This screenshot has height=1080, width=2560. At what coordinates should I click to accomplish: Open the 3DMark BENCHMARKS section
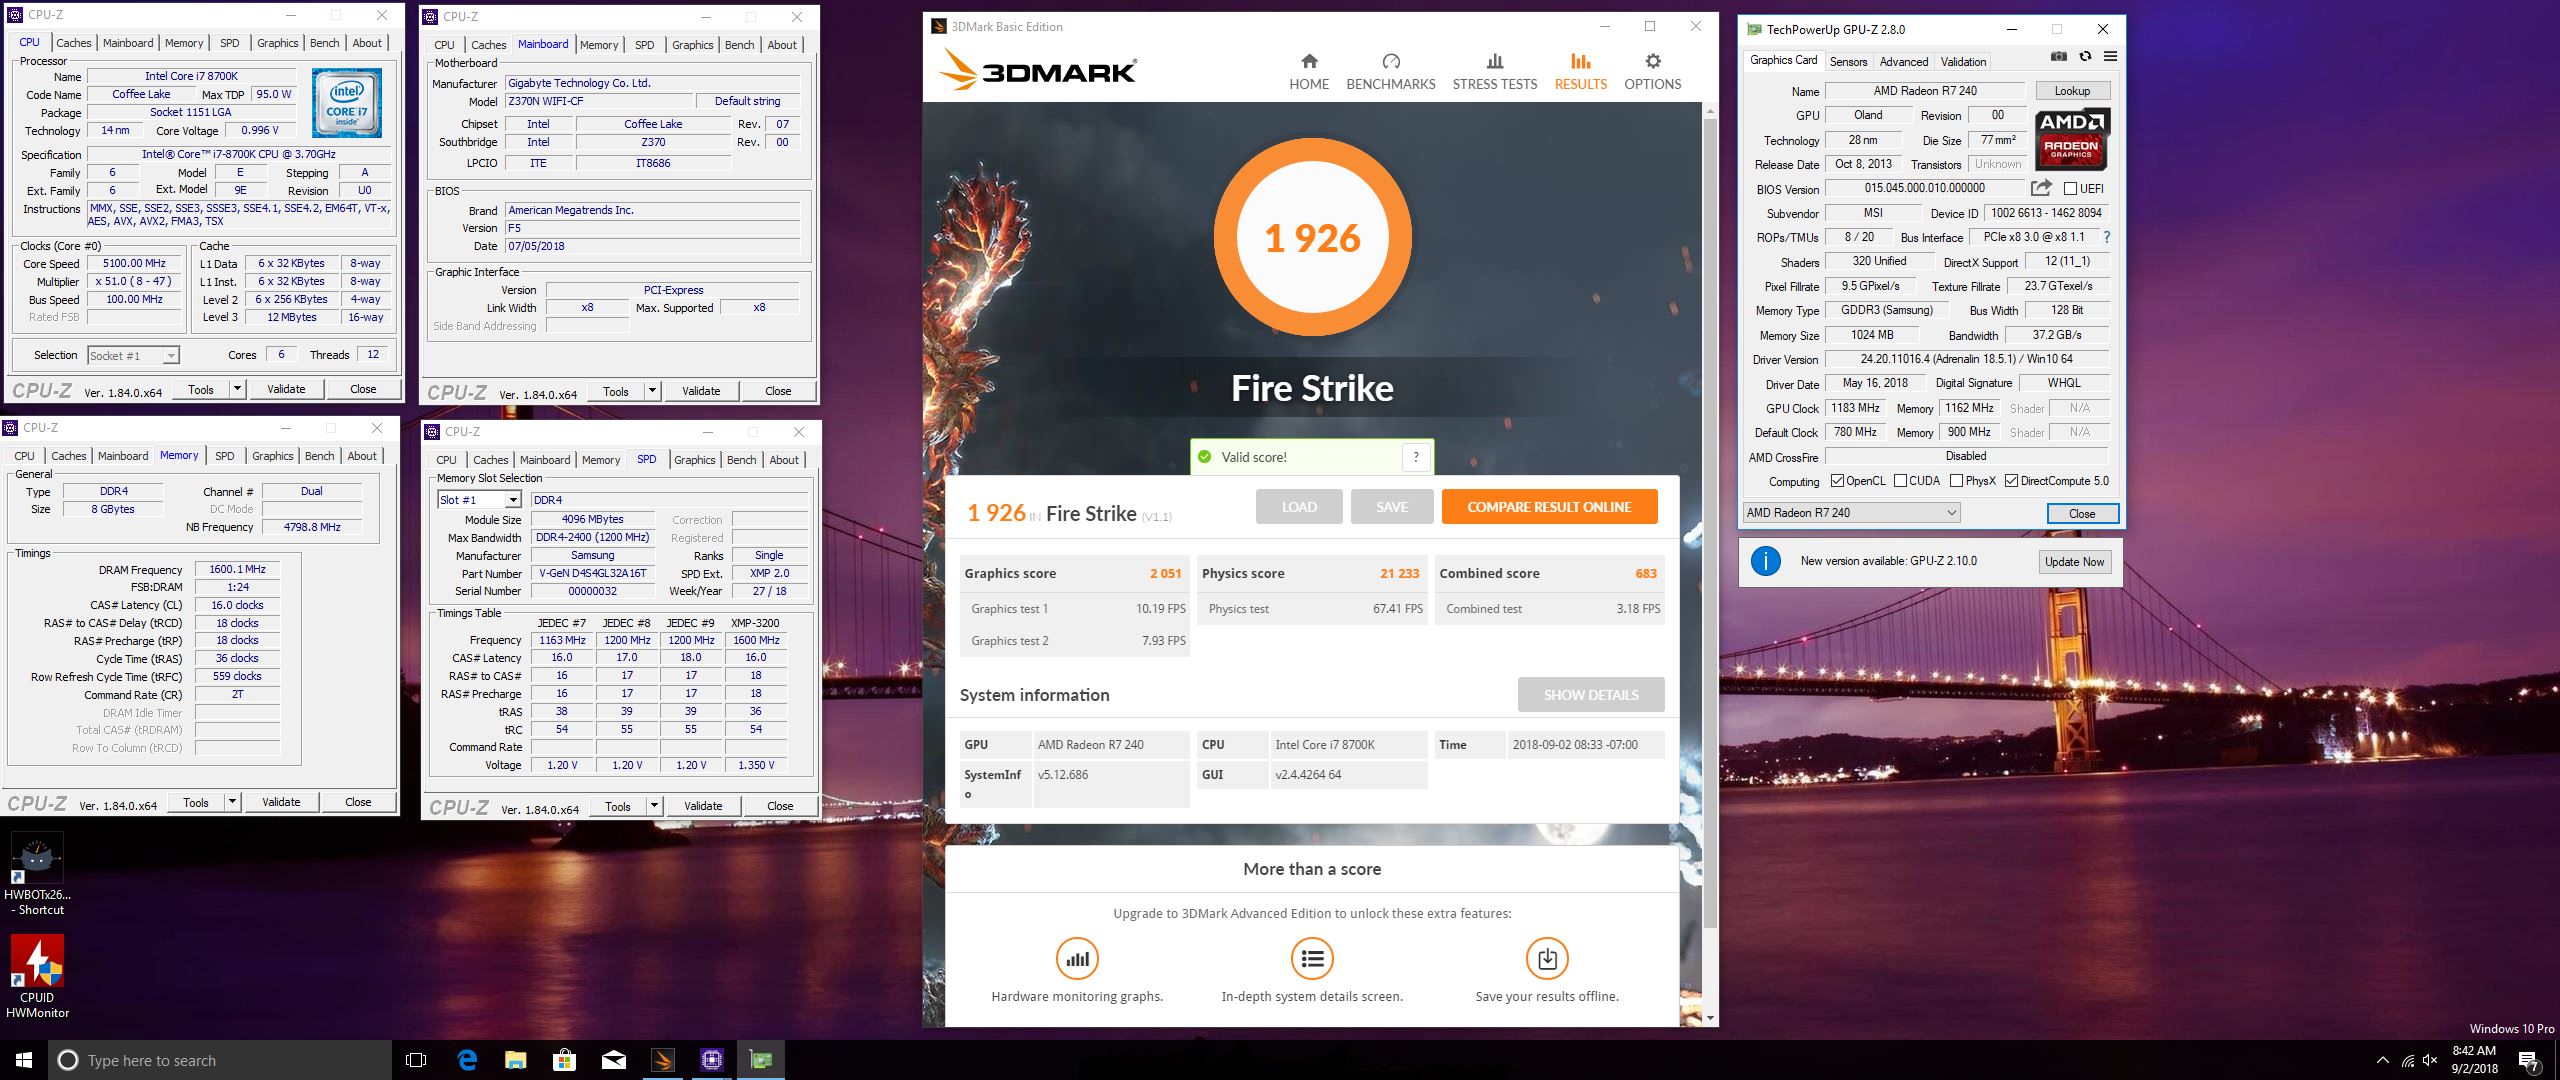click(x=1390, y=72)
